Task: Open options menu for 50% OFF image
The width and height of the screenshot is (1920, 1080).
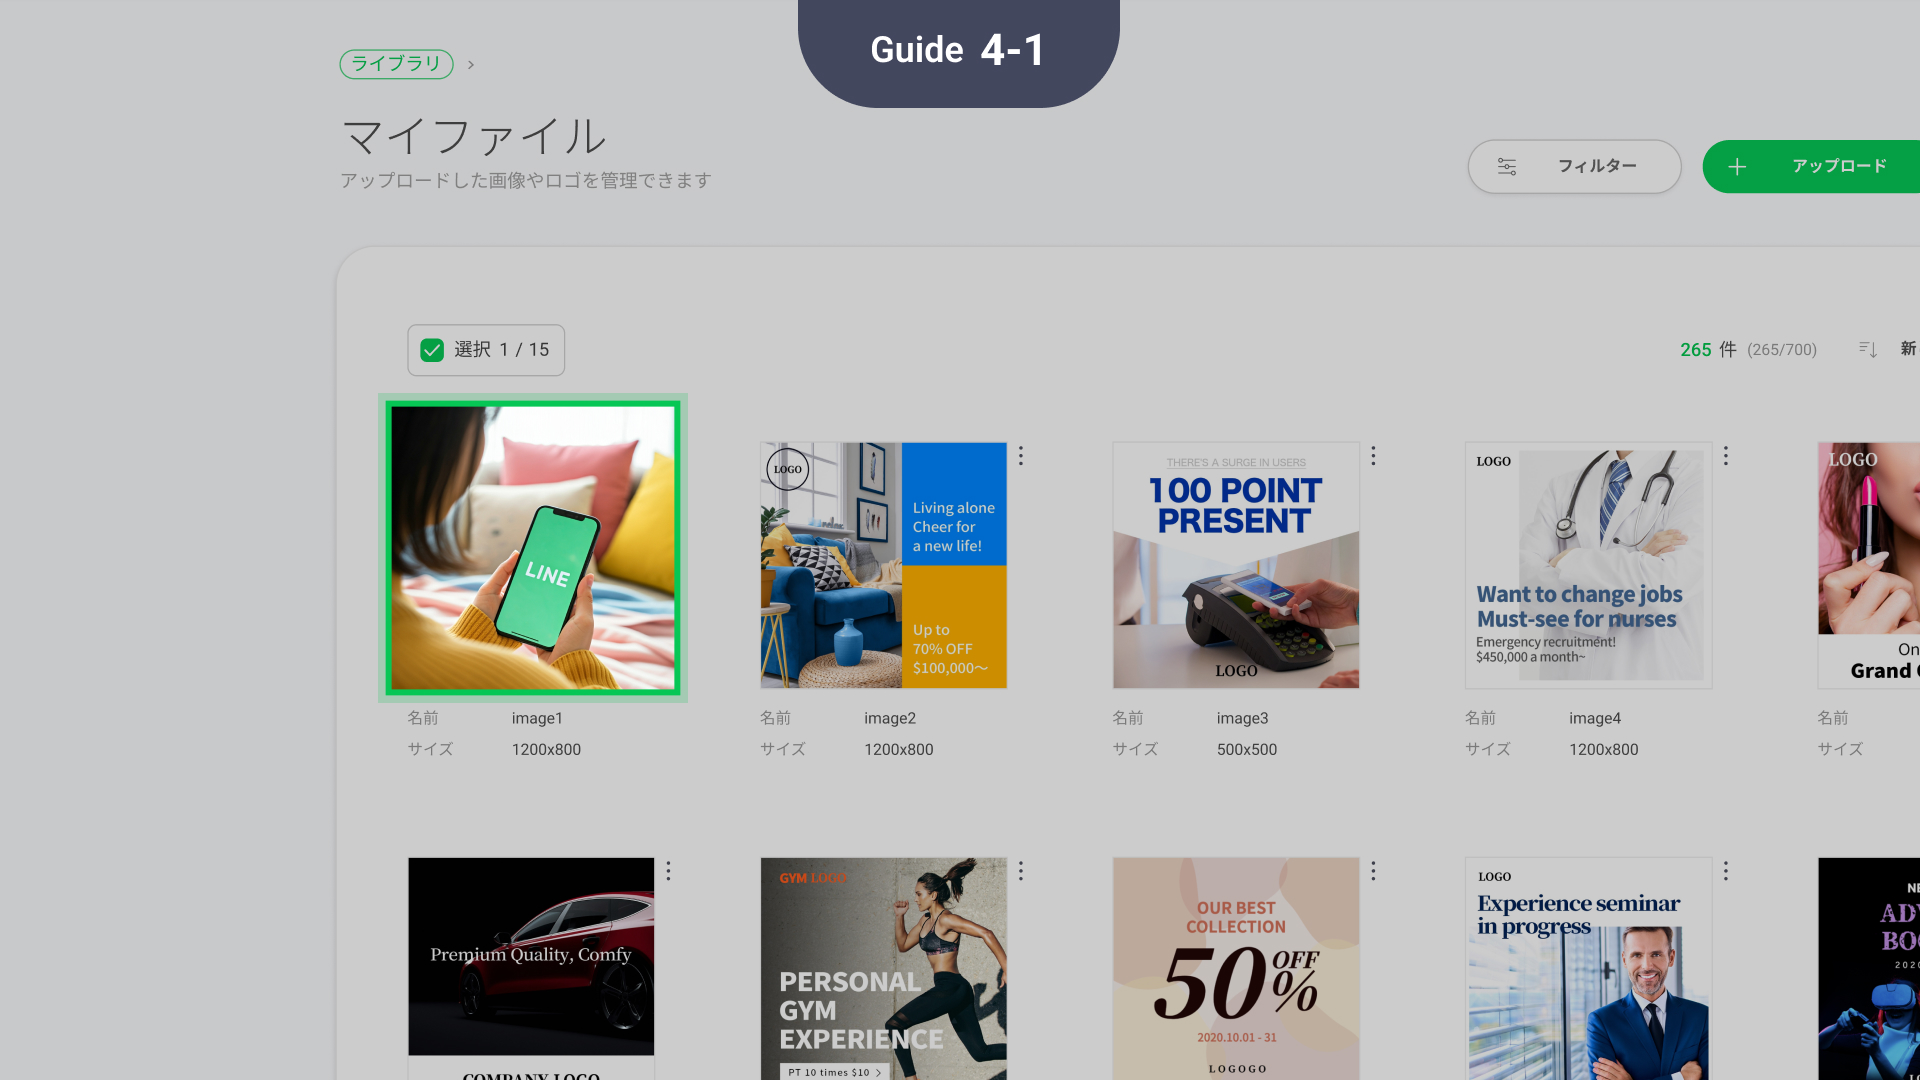Action: (x=1373, y=871)
